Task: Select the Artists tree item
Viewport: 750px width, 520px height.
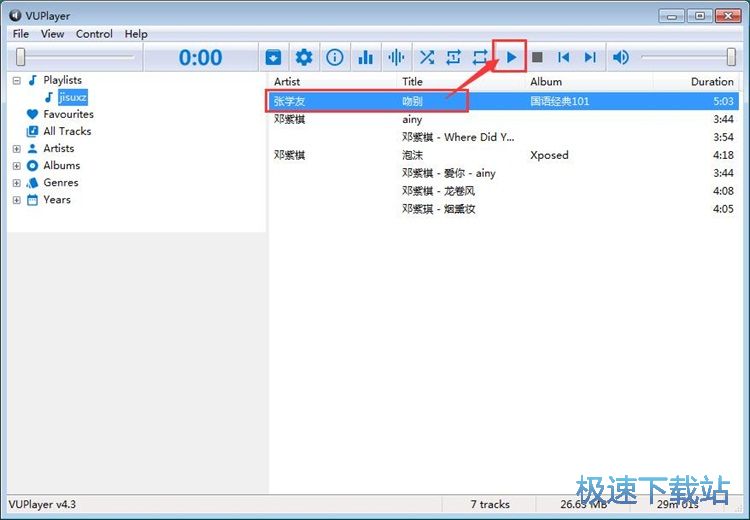Action: tap(58, 148)
